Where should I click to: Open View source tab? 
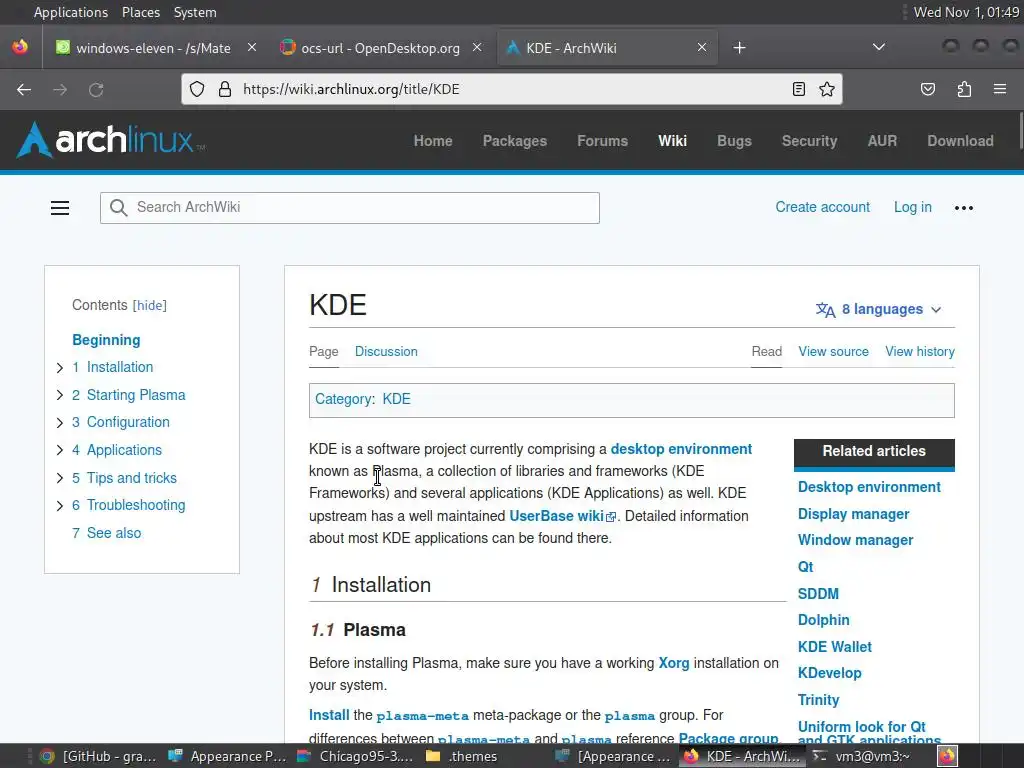pyautogui.click(x=833, y=351)
